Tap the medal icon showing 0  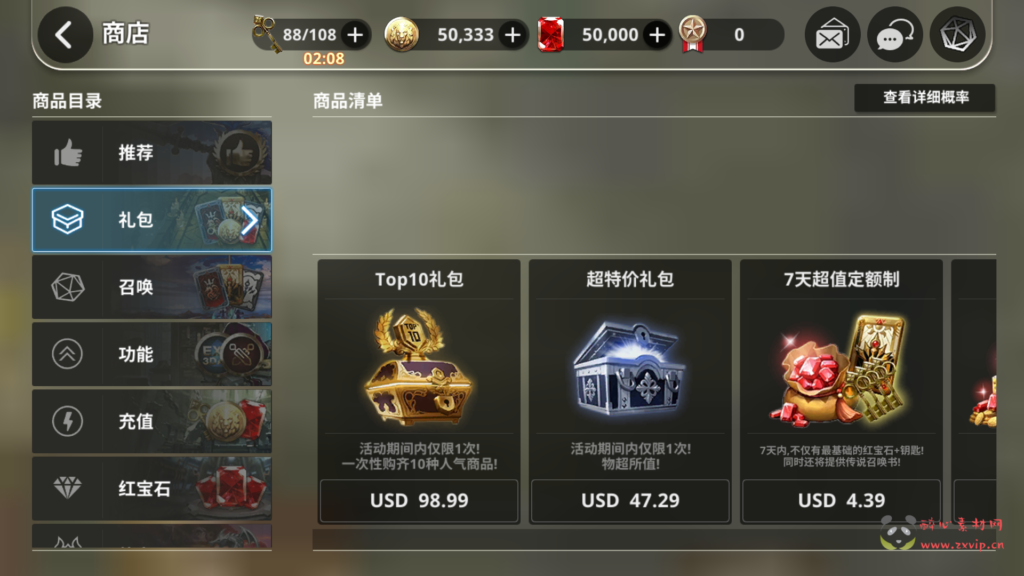click(692, 34)
